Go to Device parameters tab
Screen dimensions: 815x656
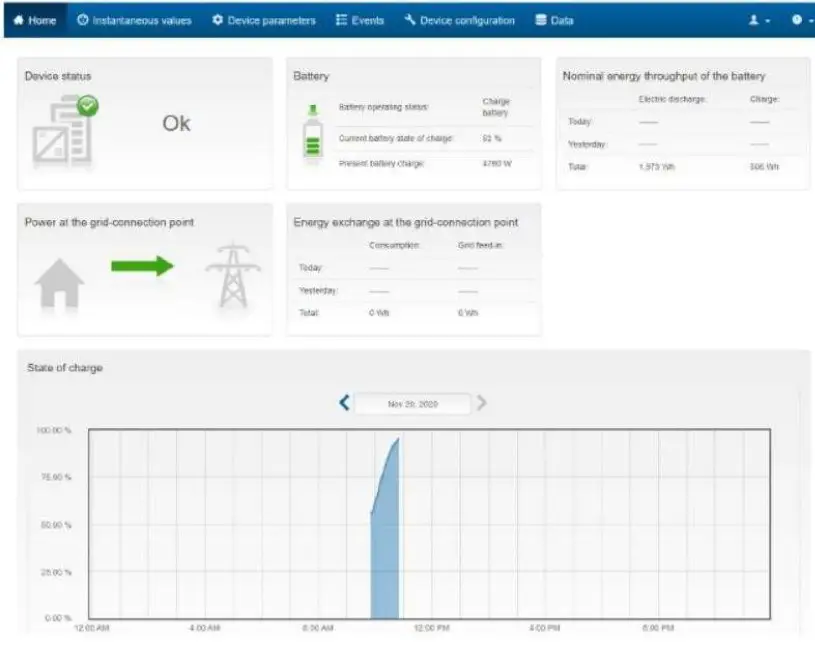click(x=264, y=20)
